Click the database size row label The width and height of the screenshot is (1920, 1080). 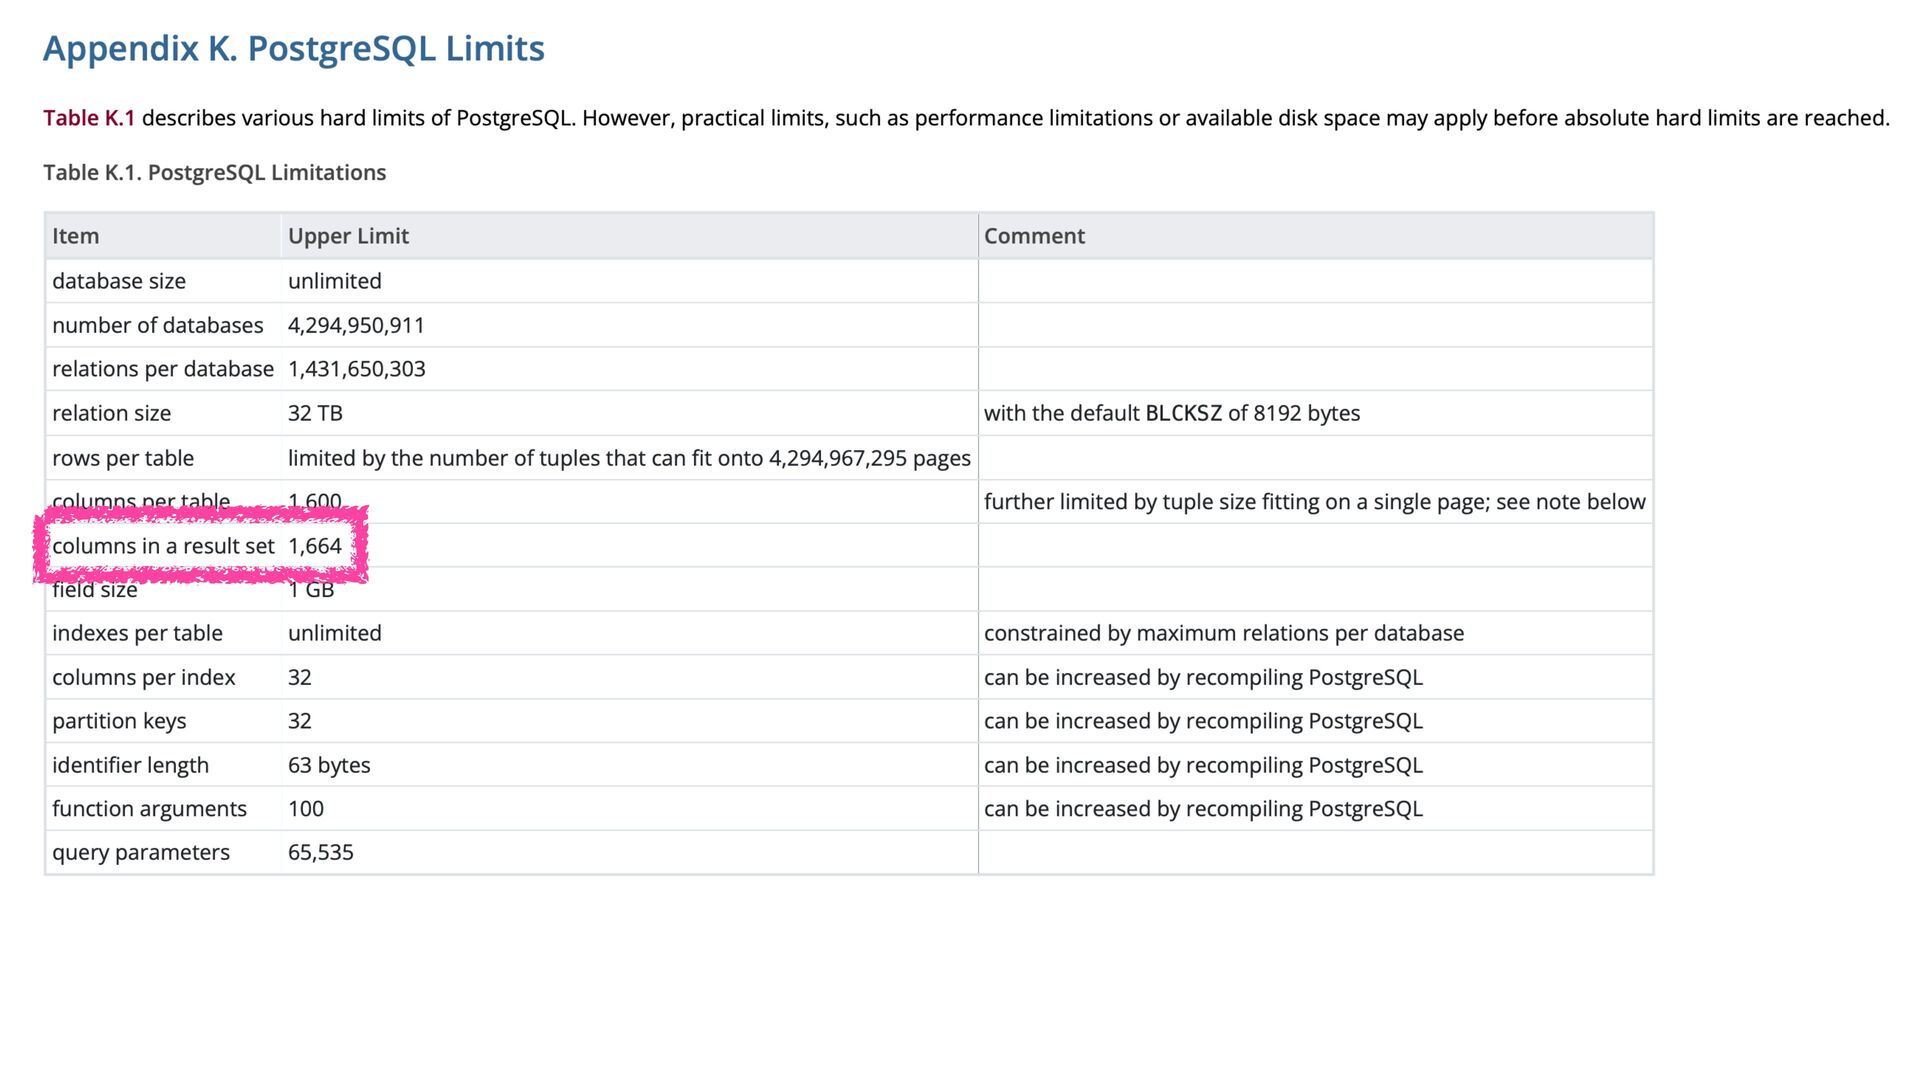tap(119, 281)
